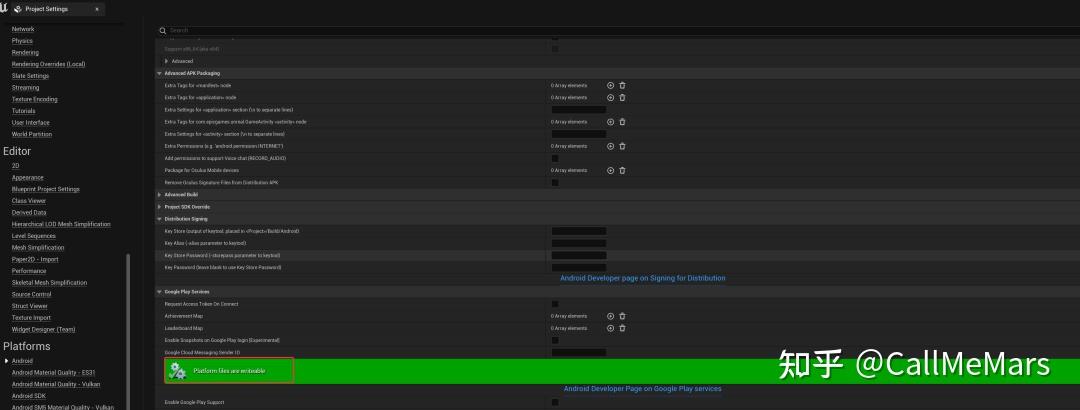Viewport: 1080px width, 410px height.
Task: Click the sidebar vertical scrollbar
Action: click(127, 332)
